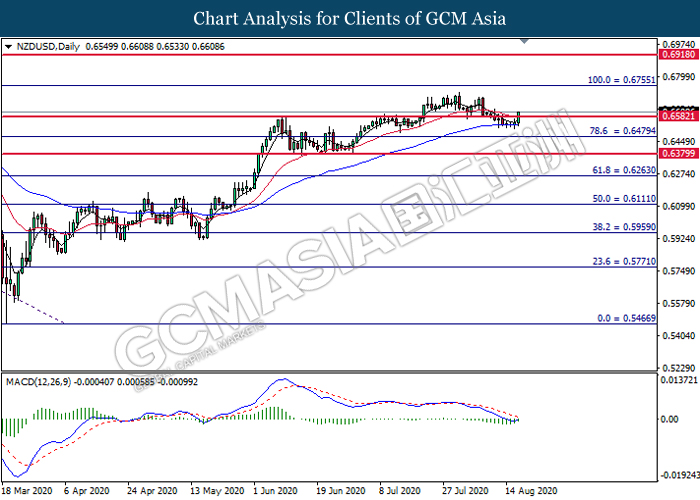Screen dimensions: 700x500
Task: Click the 18 Mar 2020 date marker
Action: (26, 492)
